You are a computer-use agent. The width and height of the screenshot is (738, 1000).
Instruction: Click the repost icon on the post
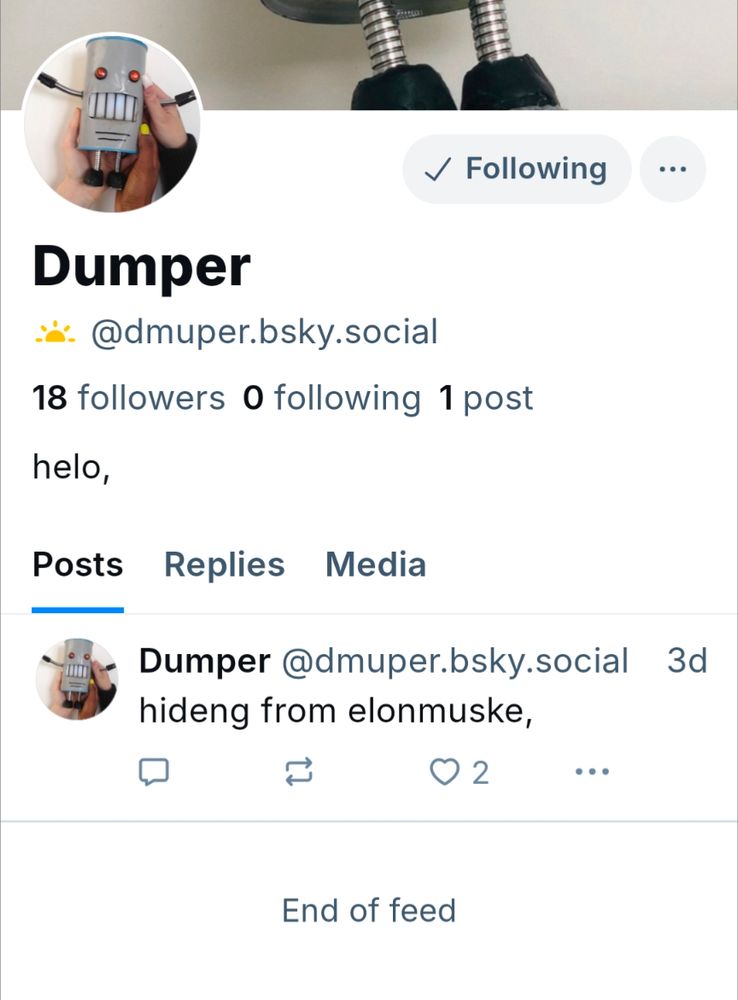pos(299,771)
